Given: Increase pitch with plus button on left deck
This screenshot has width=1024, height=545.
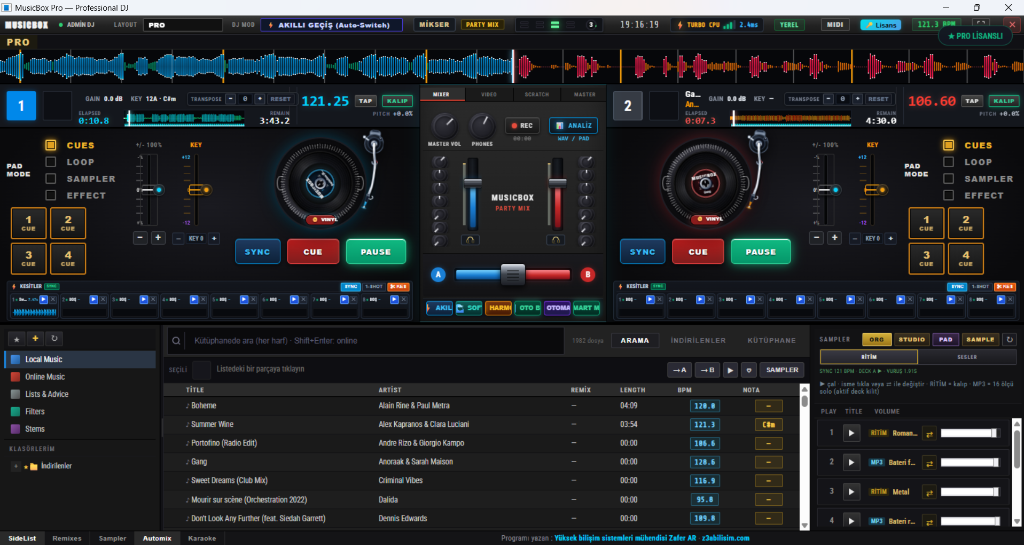Looking at the screenshot, I should (x=158, y=238).
